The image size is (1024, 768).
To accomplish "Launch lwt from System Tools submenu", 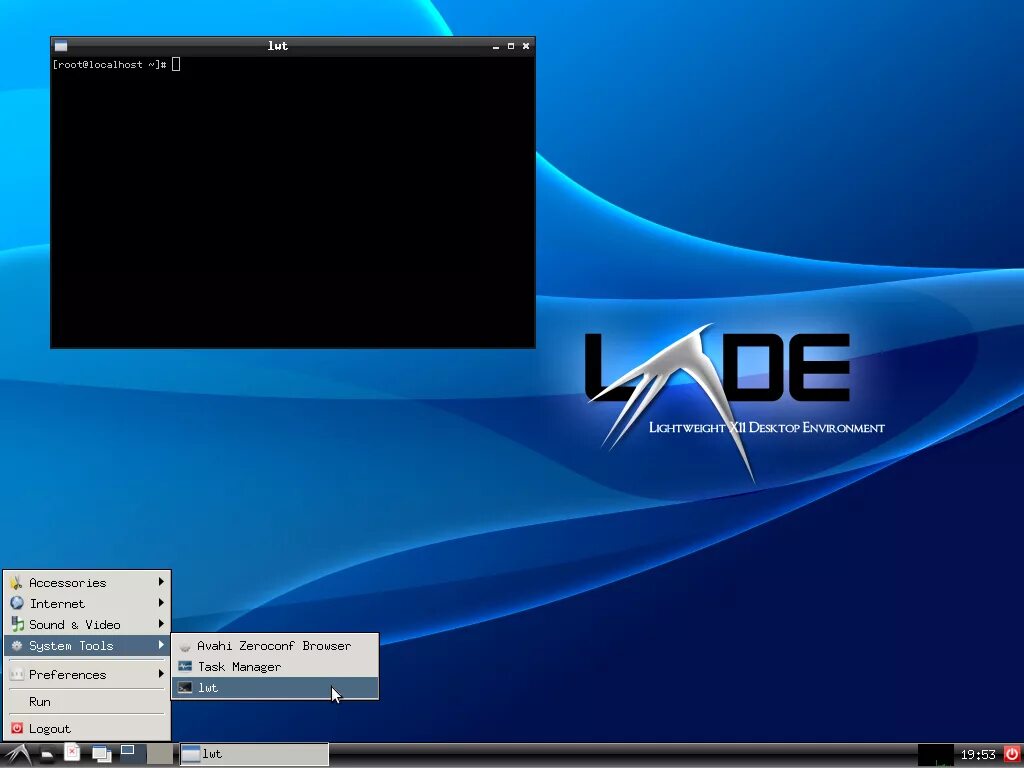I will (x=275, y=688).
